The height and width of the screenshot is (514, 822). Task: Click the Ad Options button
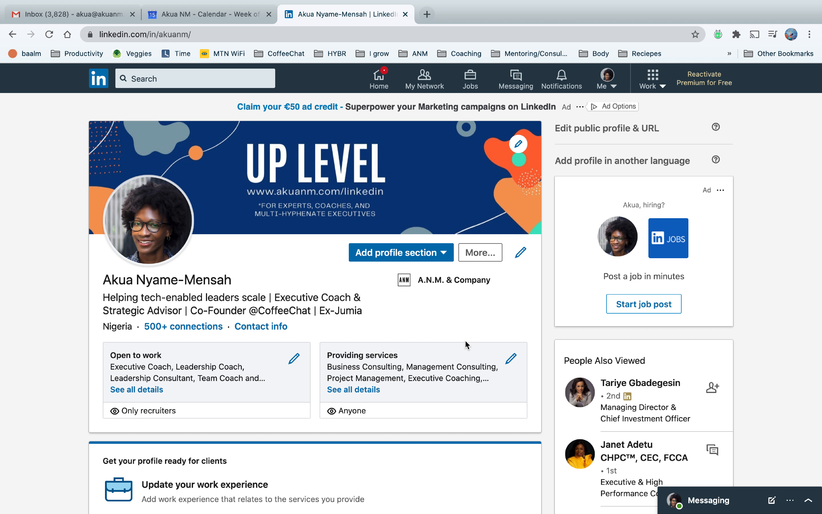pos(613,106)
